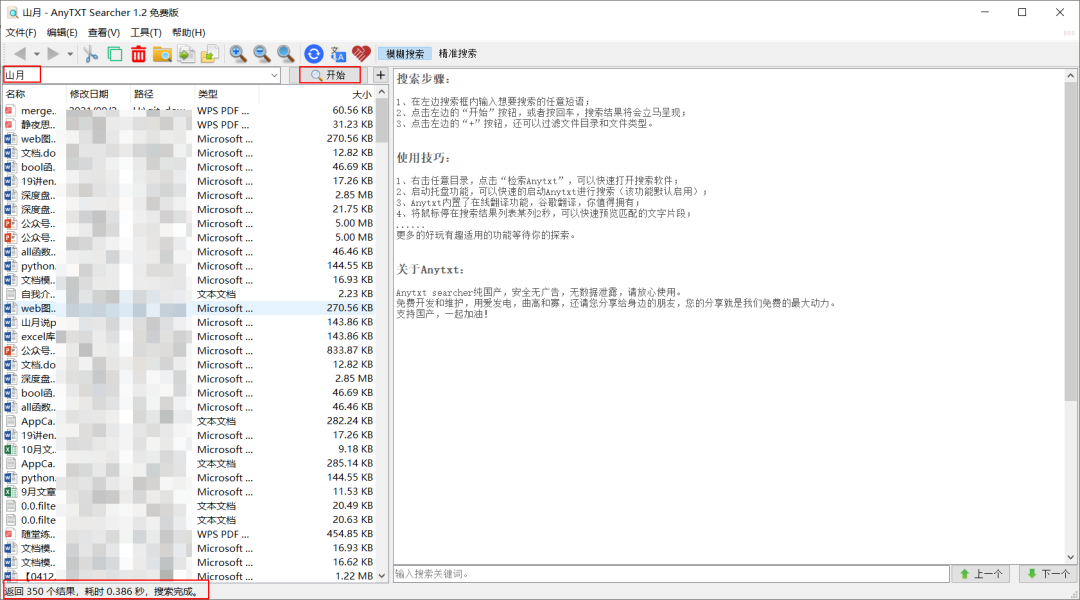Click the 285.14 KB size cell
1080x600 pixels.
(350, 464)
